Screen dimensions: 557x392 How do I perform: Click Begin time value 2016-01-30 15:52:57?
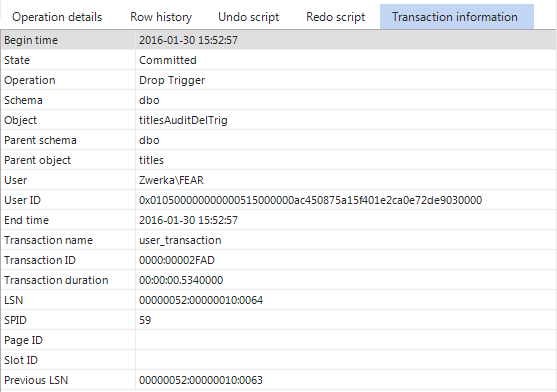pos(188,40)
